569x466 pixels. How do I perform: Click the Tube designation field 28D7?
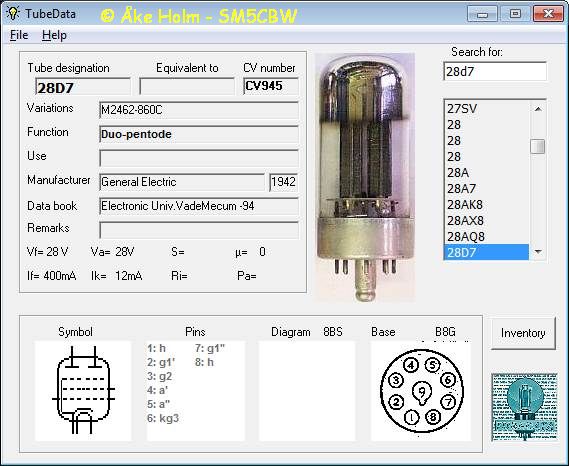tap(83, 87)
